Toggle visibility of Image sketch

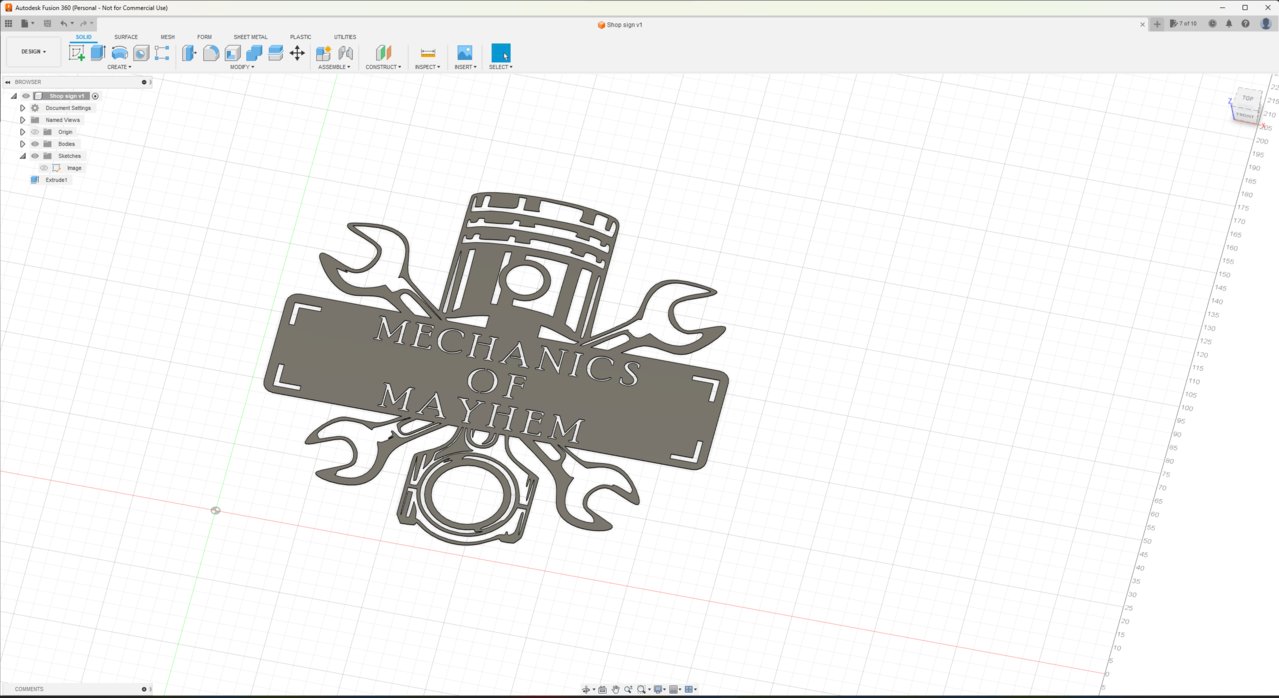pos(44,168)
